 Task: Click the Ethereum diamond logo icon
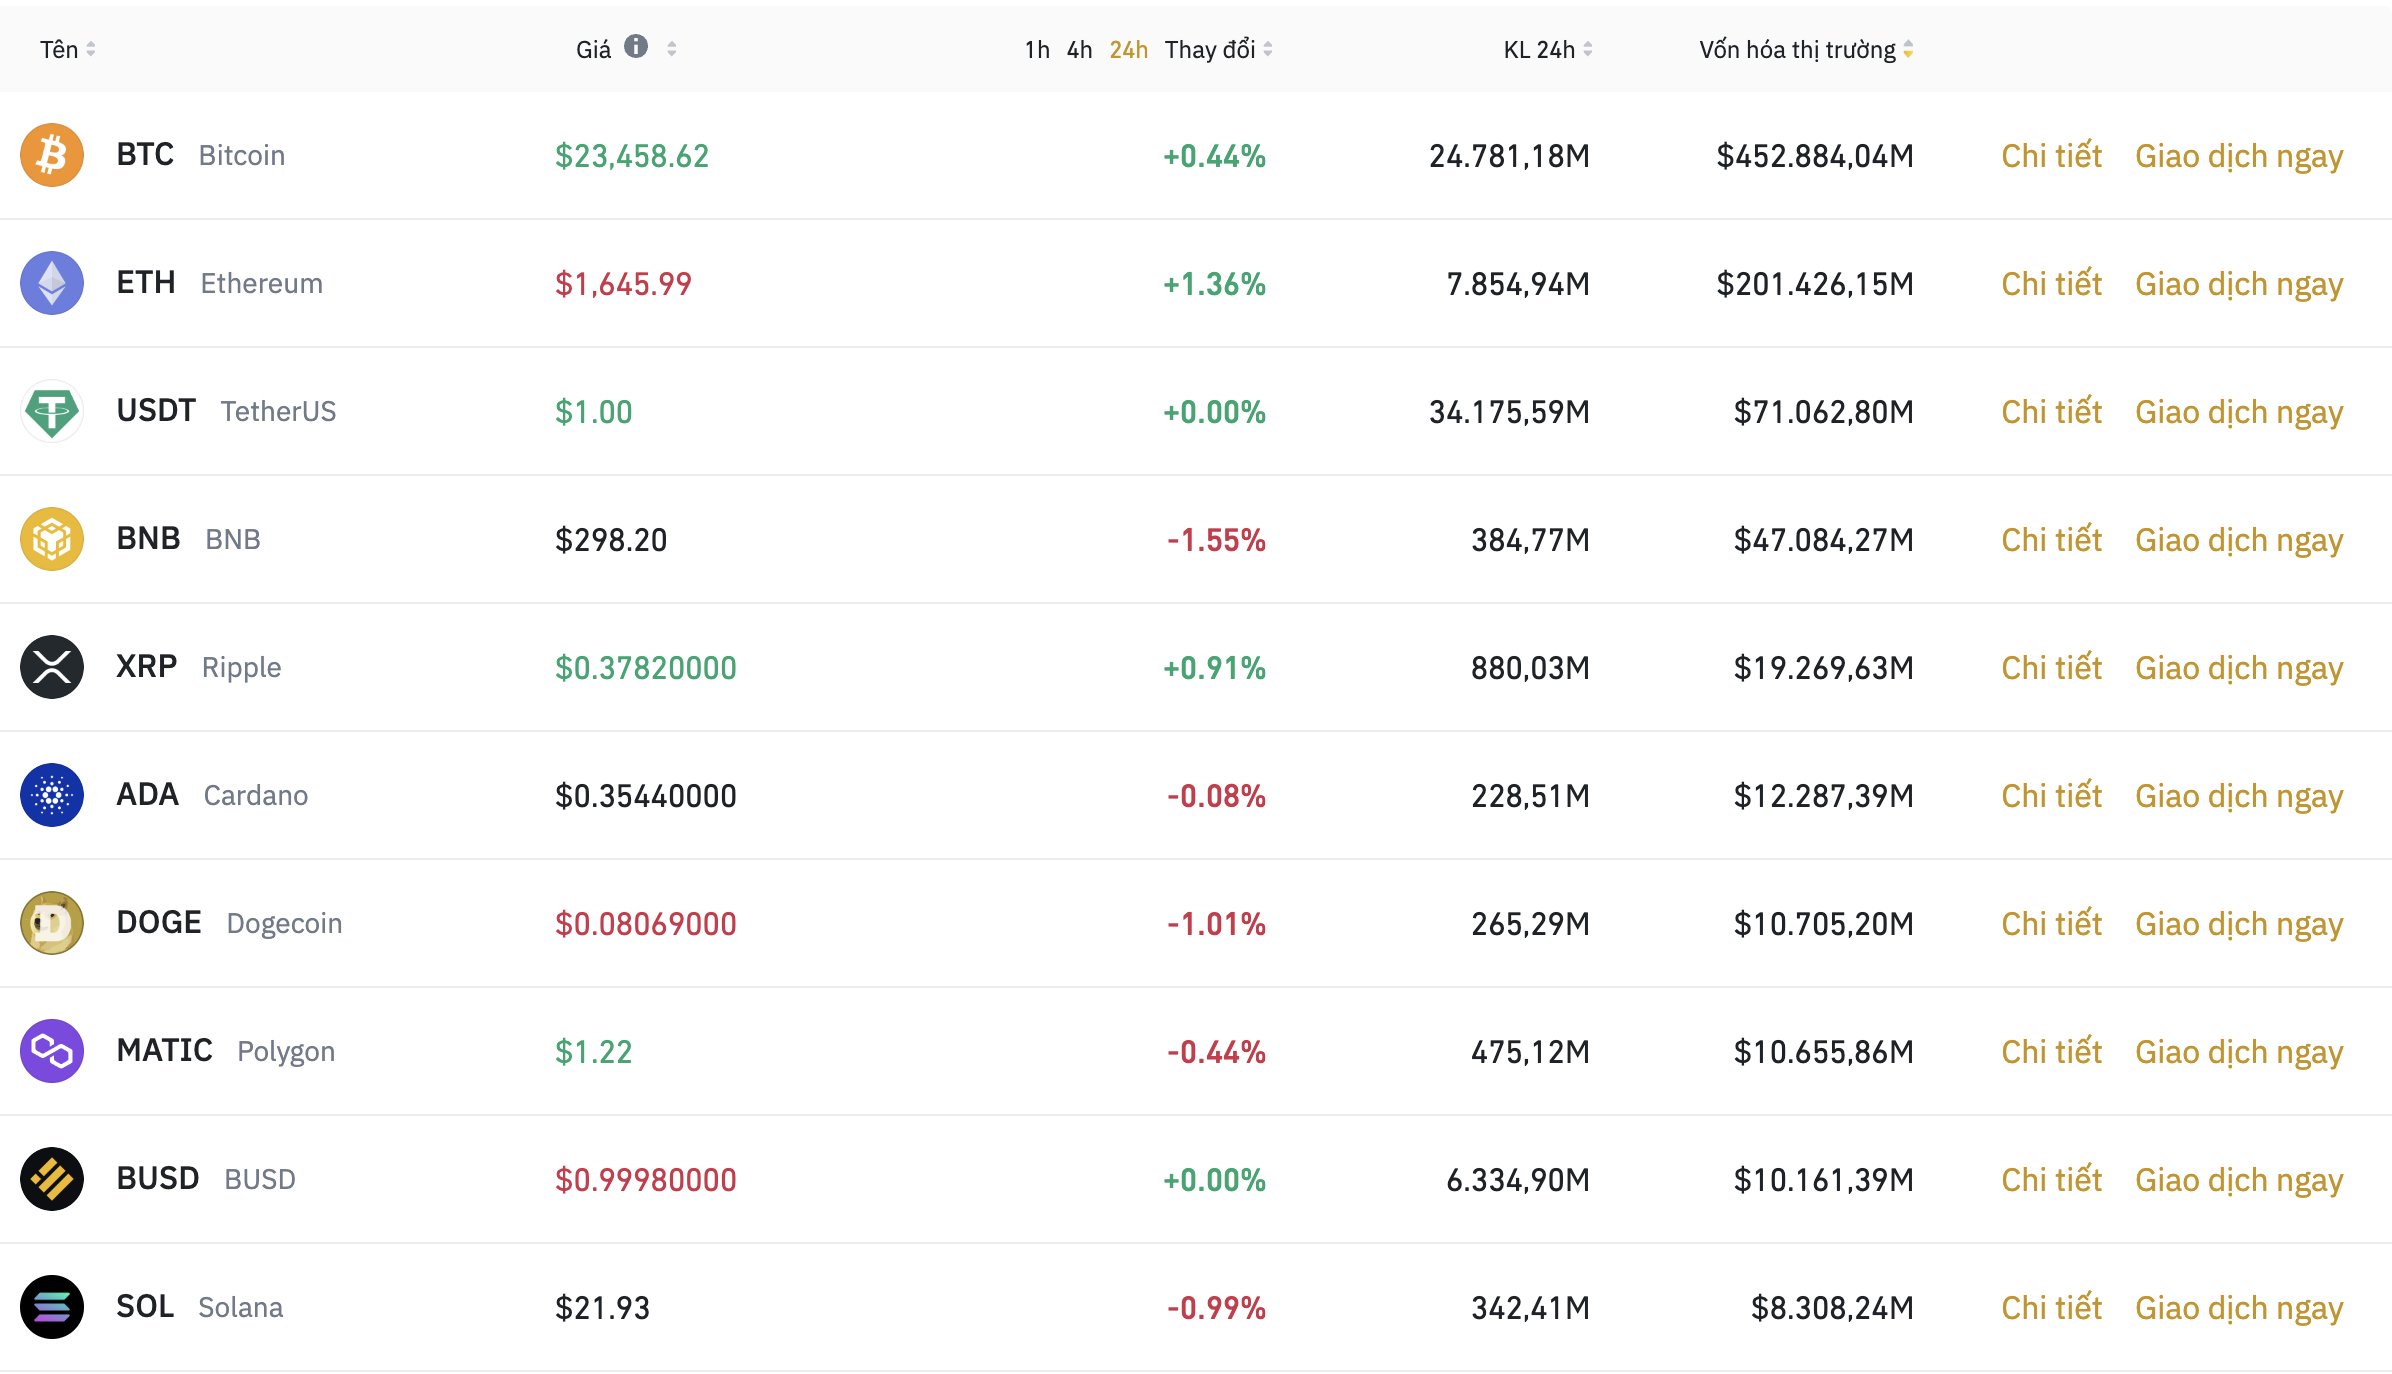(x=52, y=283)
